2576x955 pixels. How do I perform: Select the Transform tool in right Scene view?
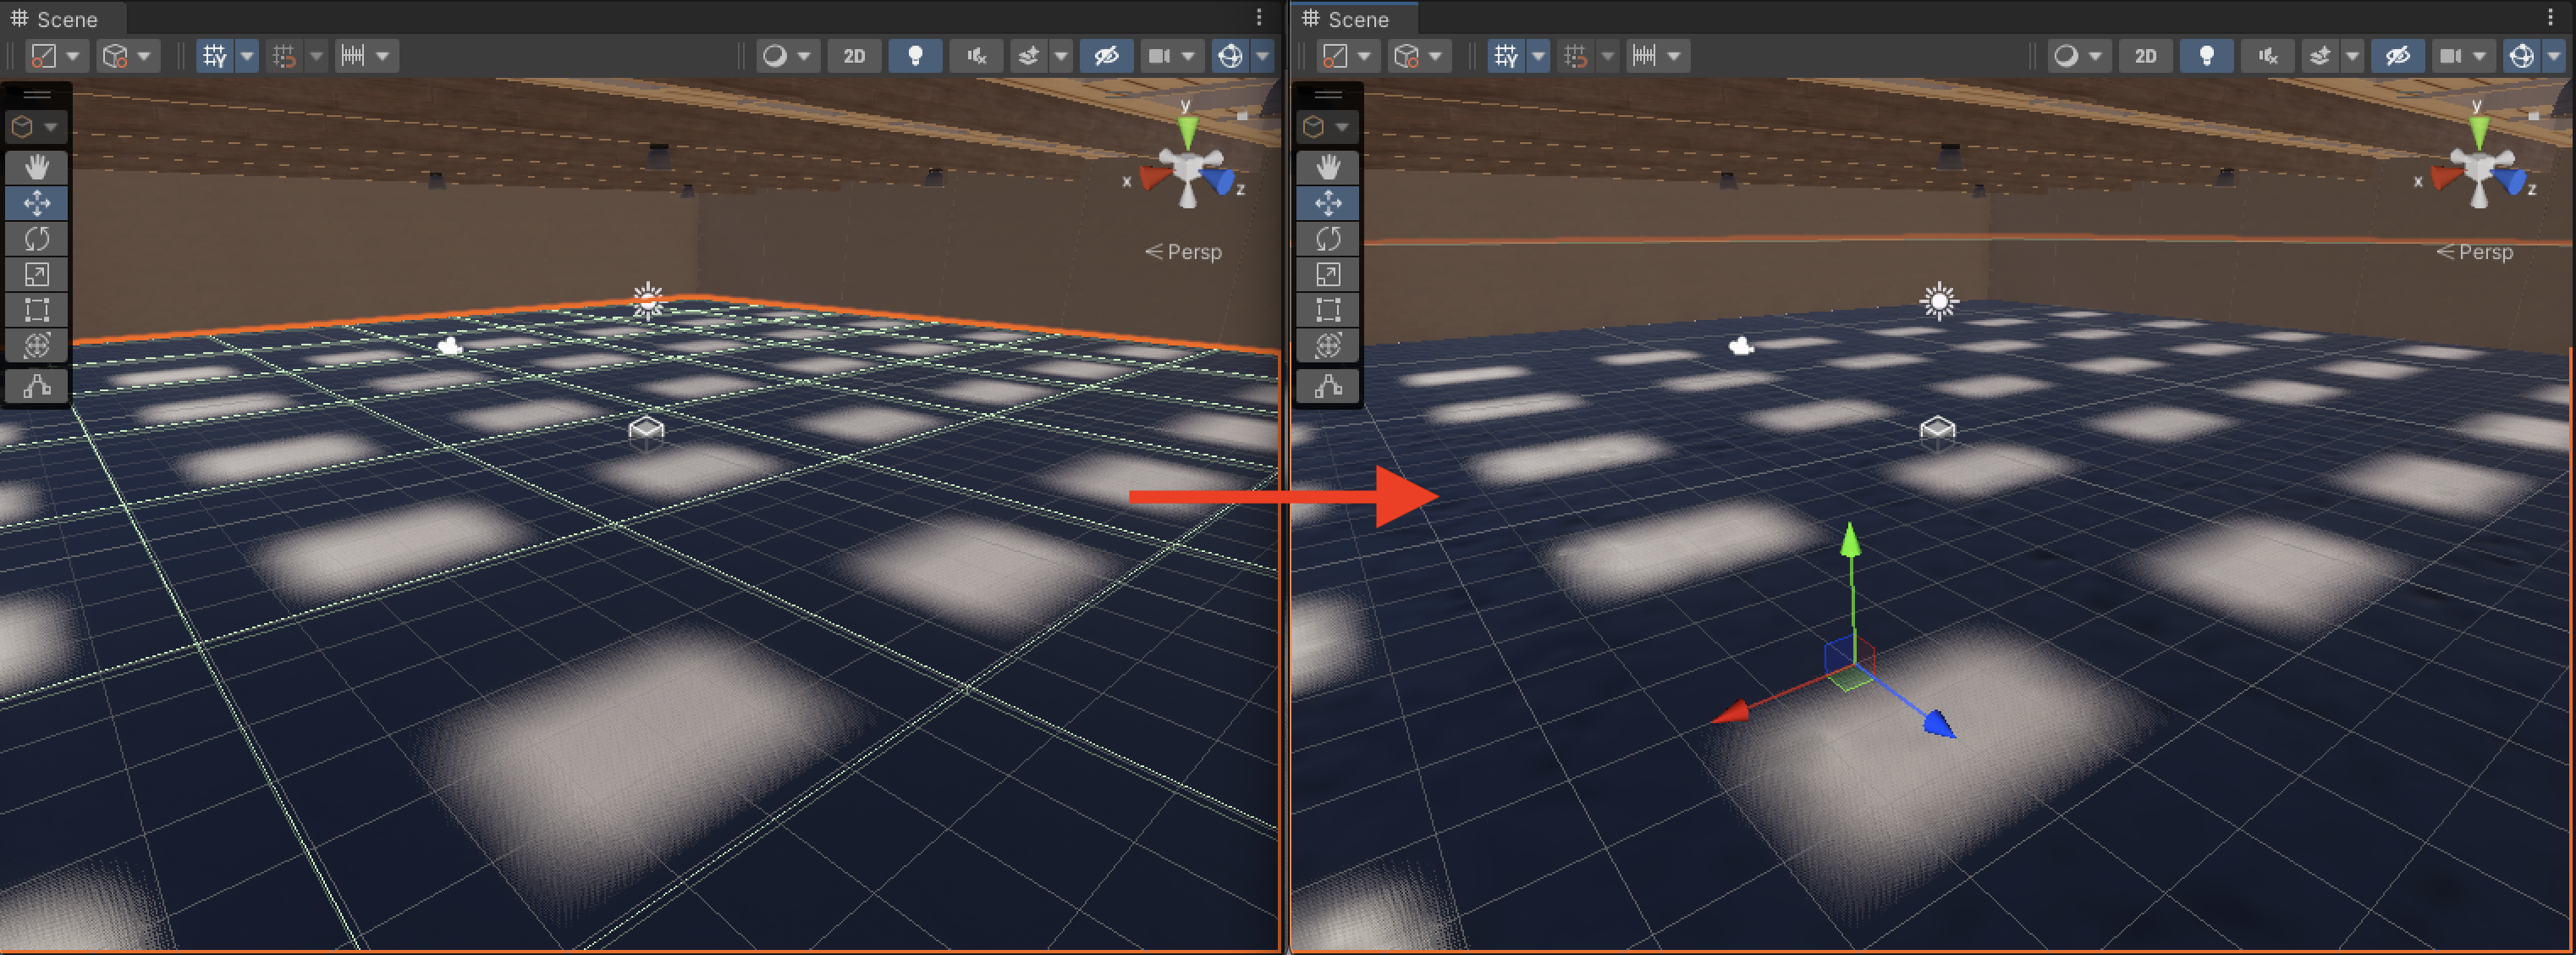point(1328,345)
